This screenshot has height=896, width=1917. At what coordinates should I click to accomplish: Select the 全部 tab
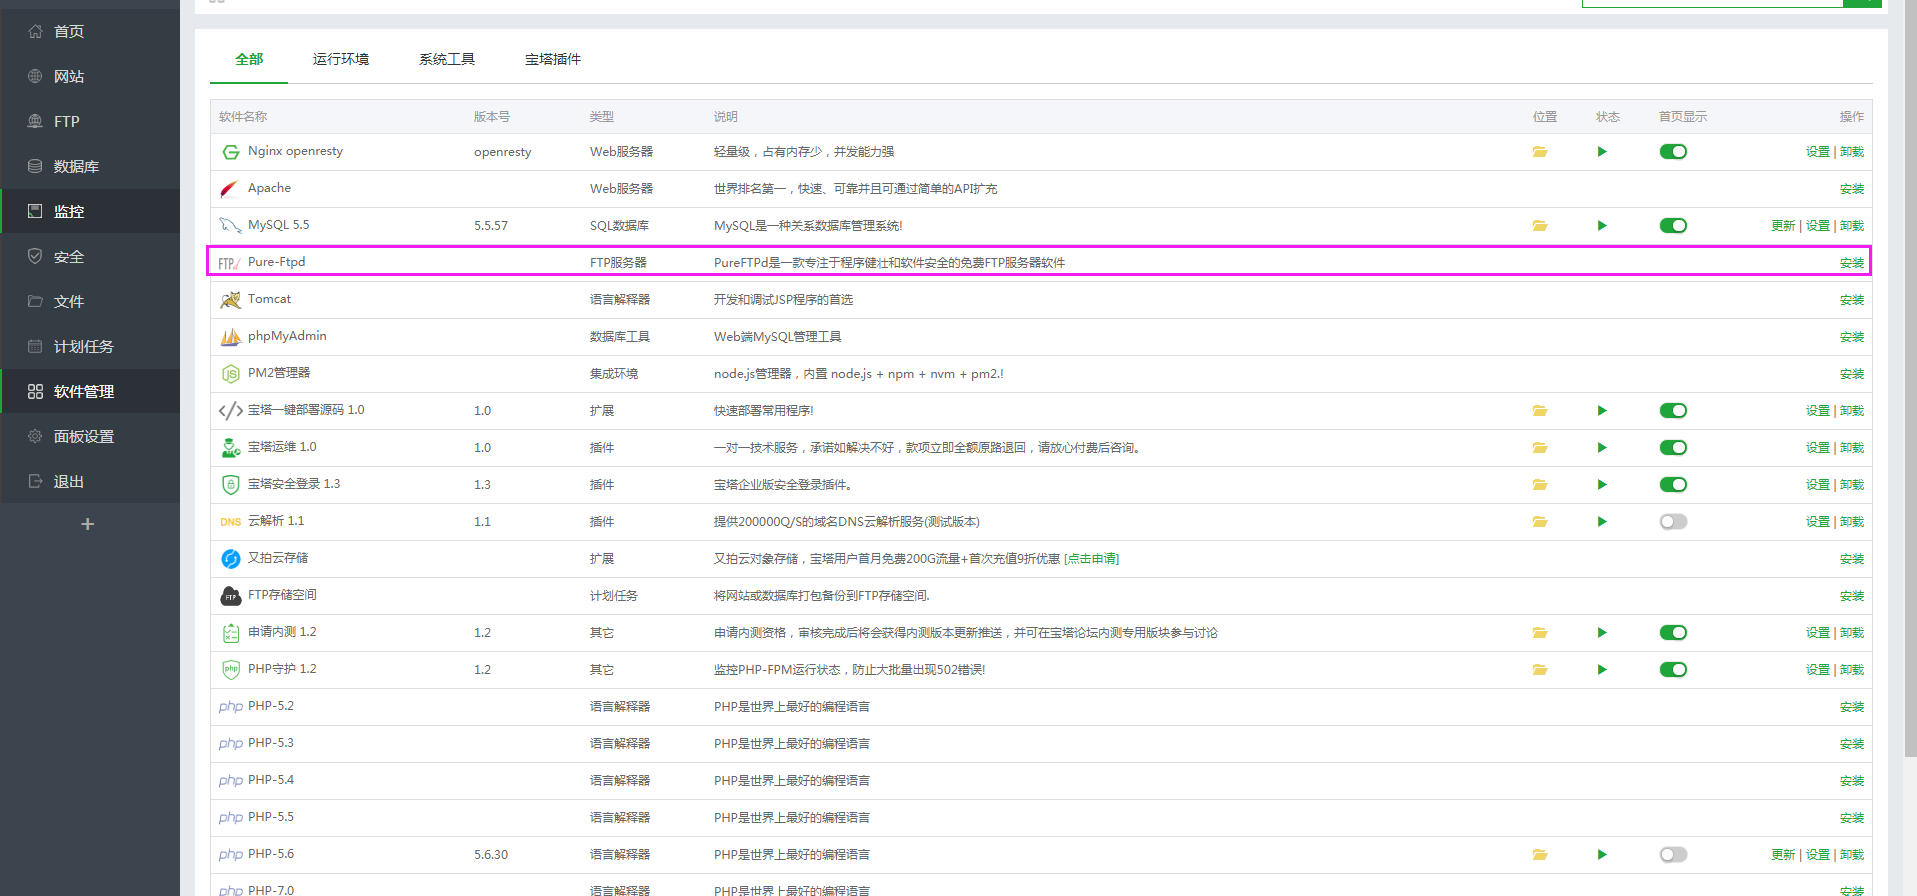pyautogui.click(x=249, y=59)
